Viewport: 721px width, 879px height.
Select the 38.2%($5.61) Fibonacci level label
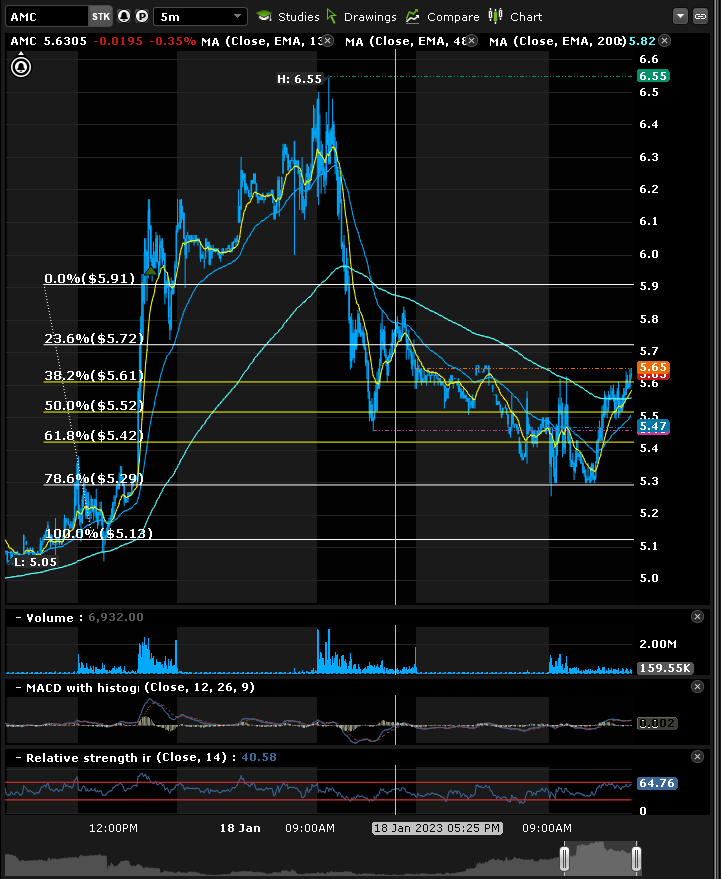point(94,375)
